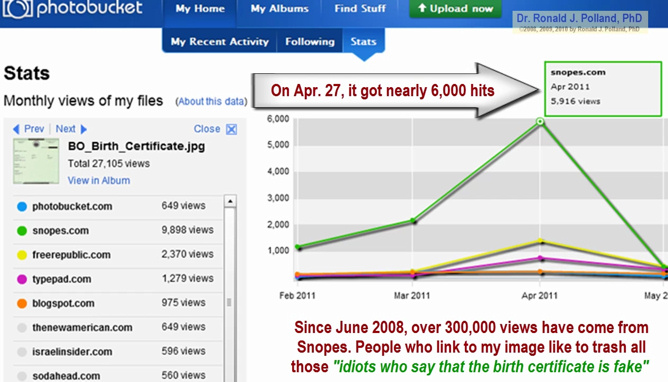Click the Upload now arrow button
The height and width of the screenshot is (382, 668).
[455, 9]
